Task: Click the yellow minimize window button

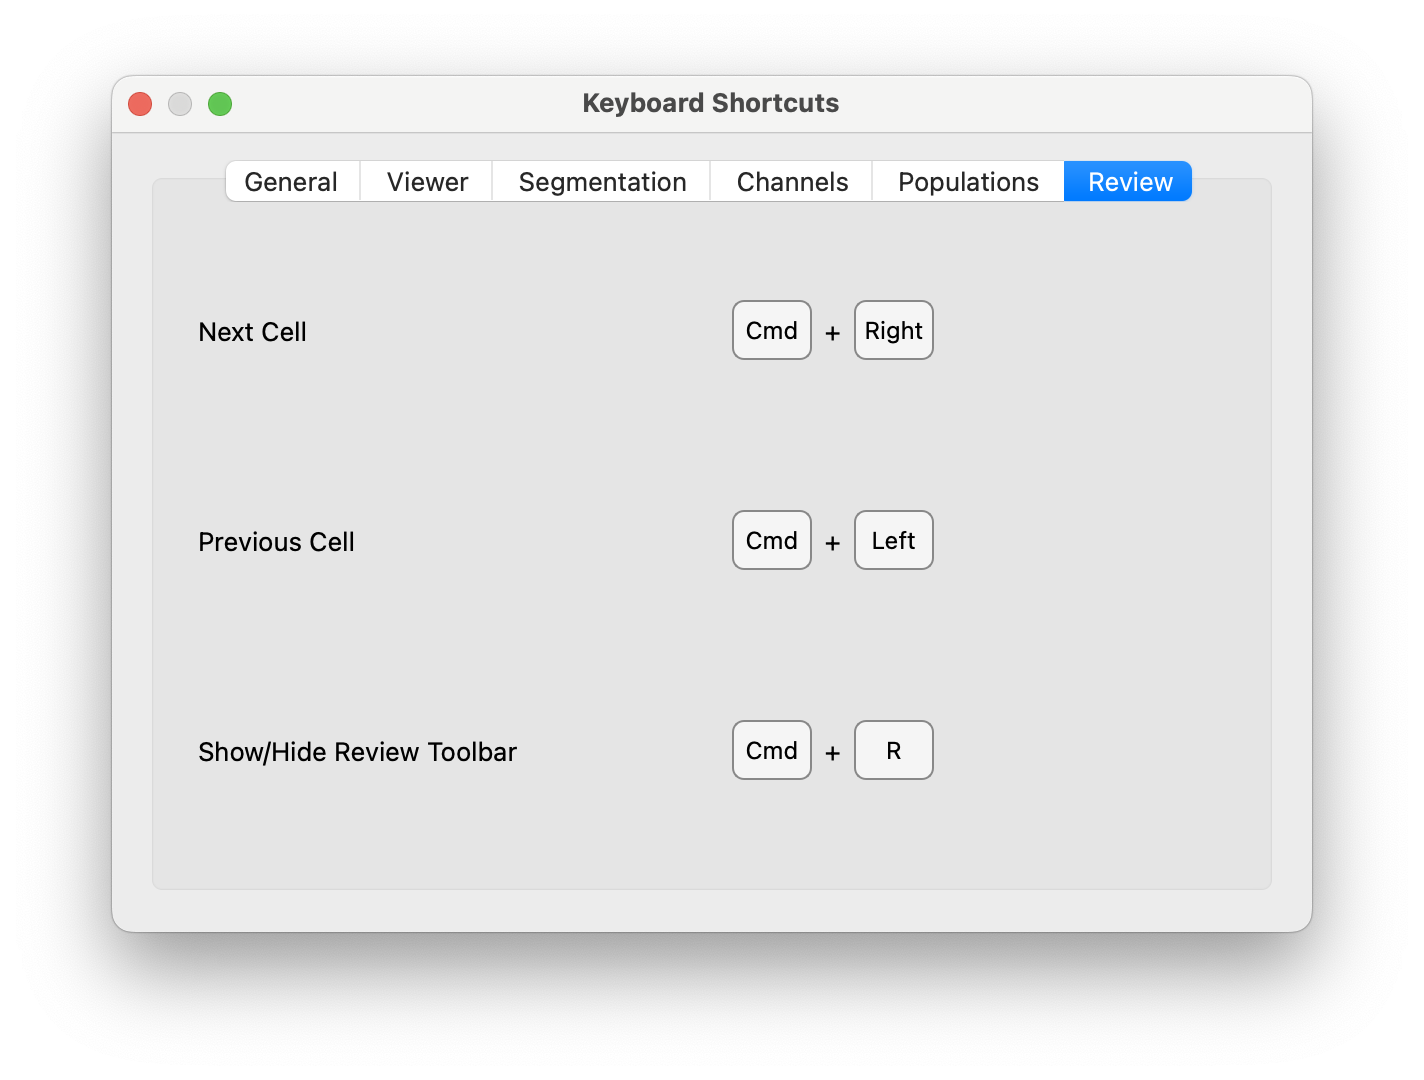Action: [x=180, y=103]
